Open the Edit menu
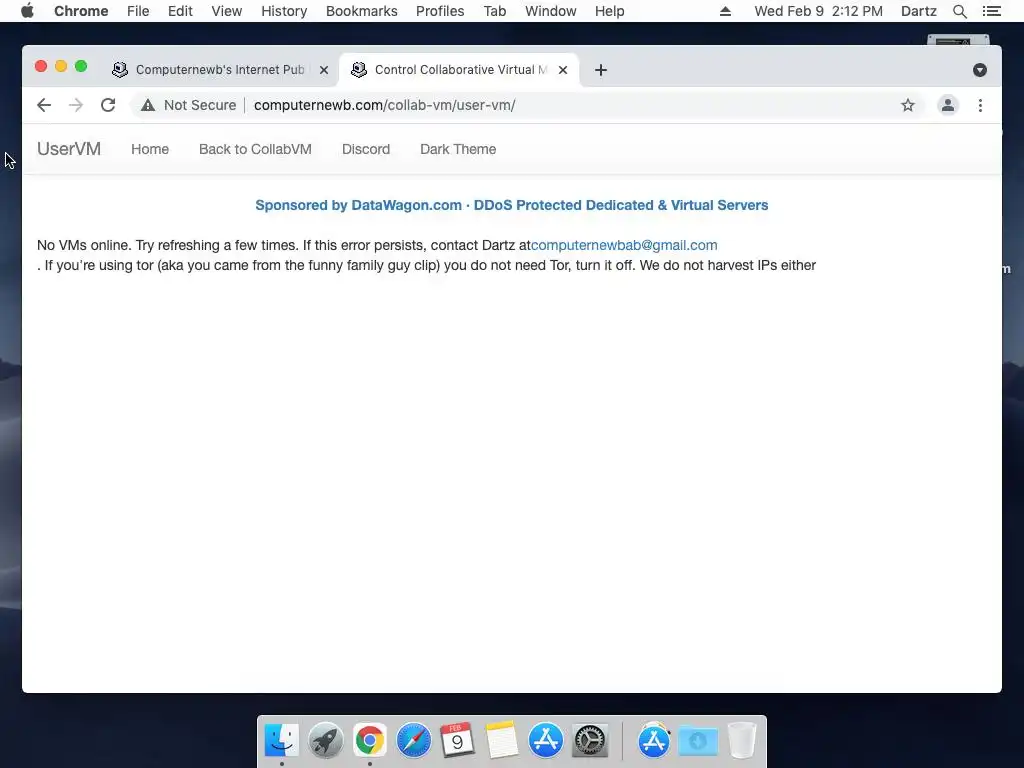This screenshot has height=768, width=1024. tap(180, 11)
